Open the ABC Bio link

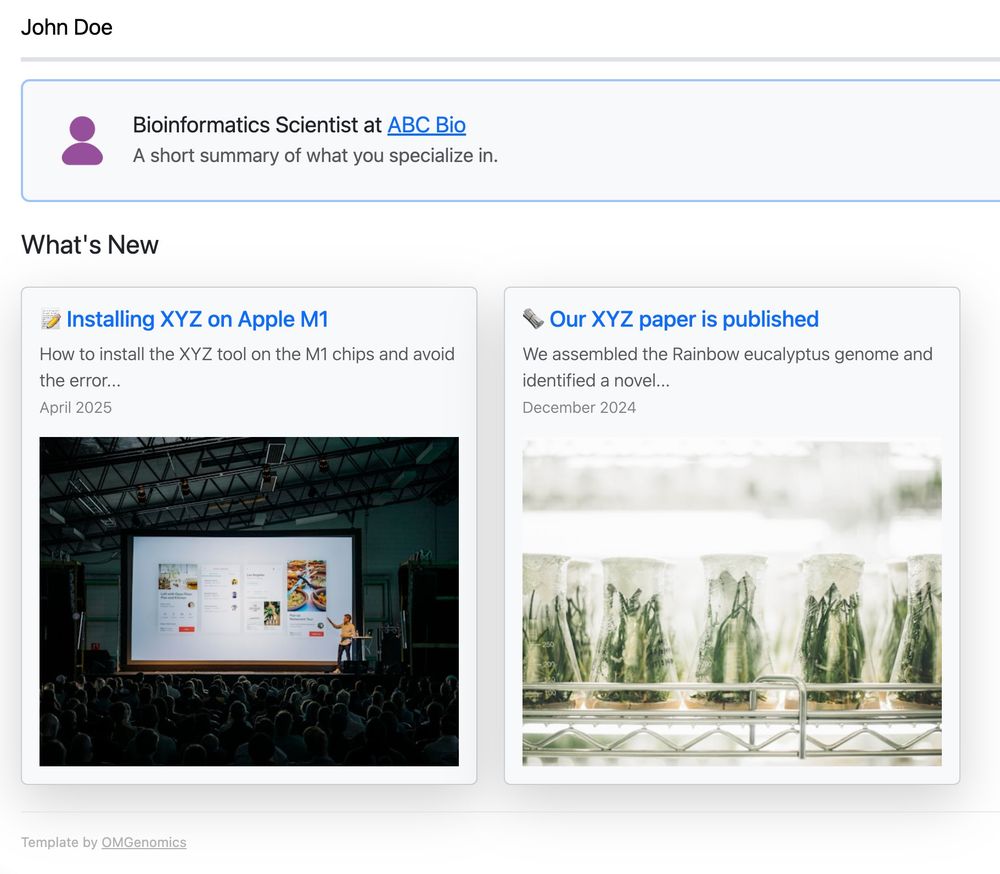point(427,125)
